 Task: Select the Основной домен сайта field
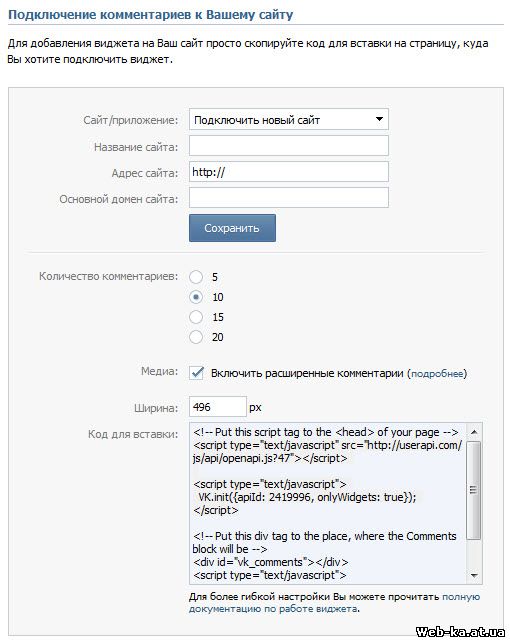pos(289,198)
